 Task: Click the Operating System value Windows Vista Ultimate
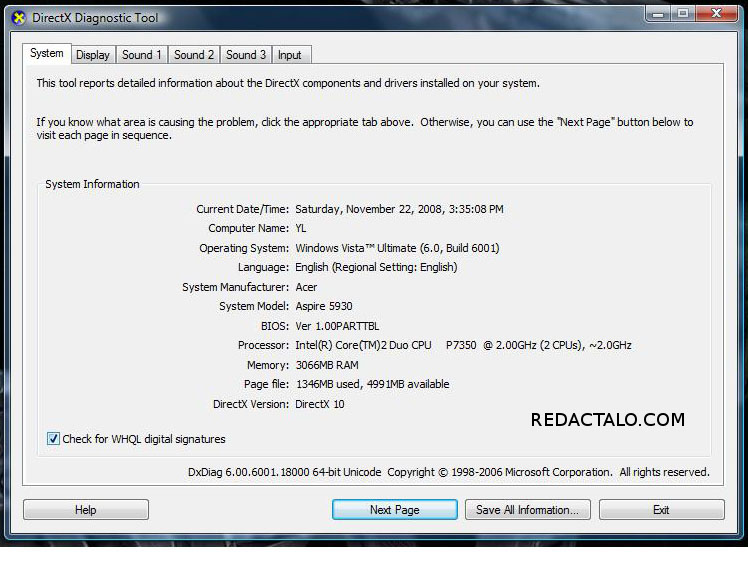coord(397,248)
